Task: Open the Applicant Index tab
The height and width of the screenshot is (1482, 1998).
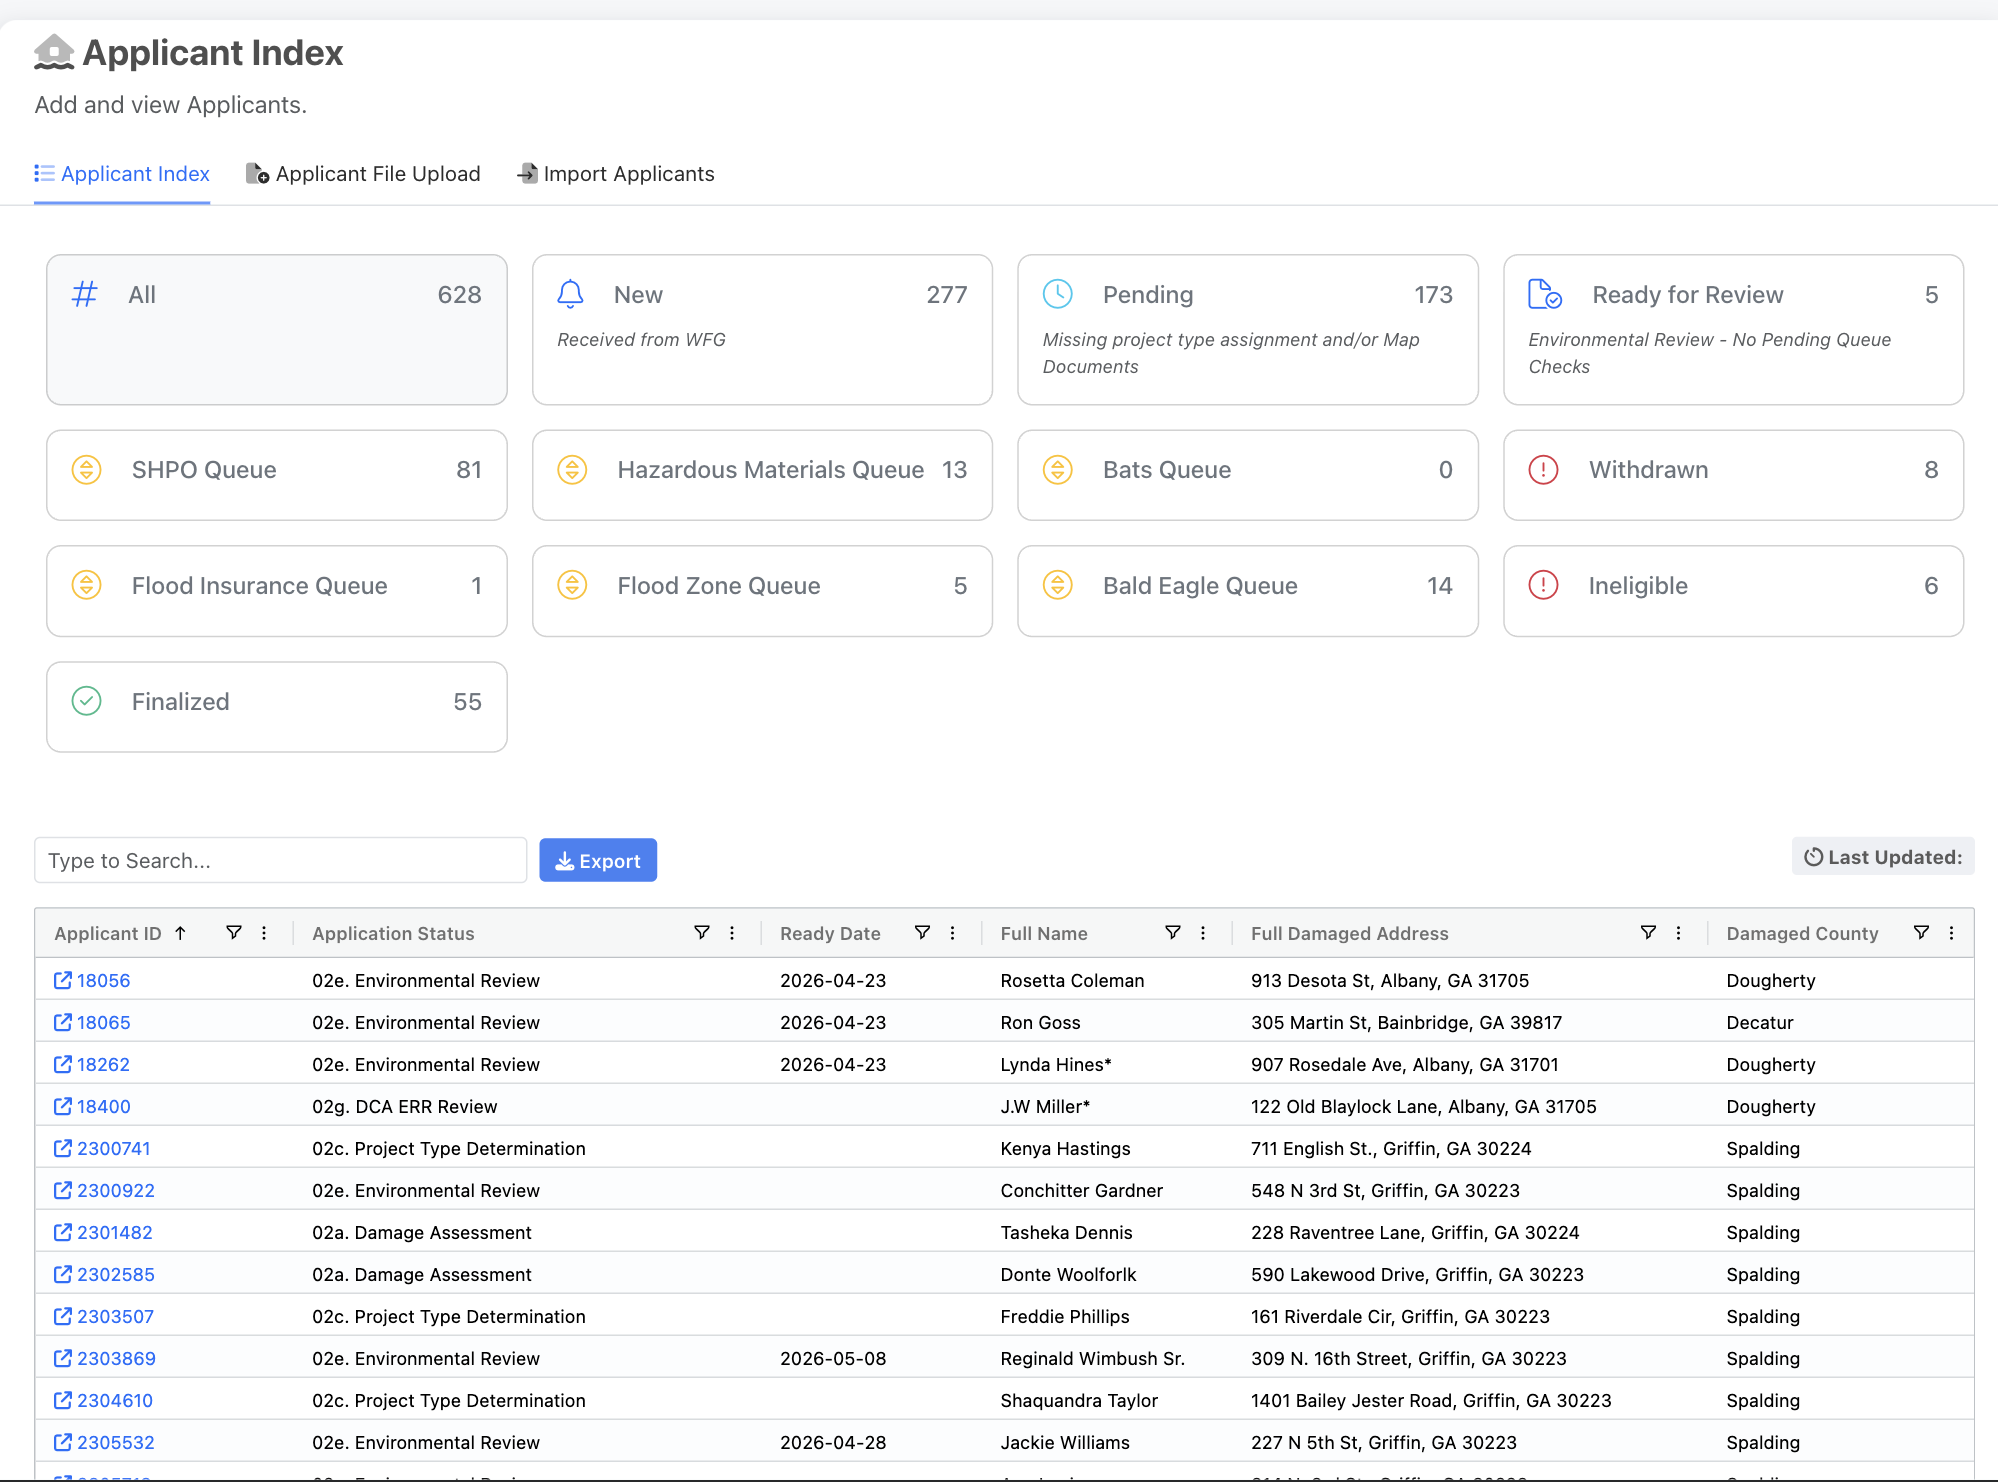Action: 122,174
